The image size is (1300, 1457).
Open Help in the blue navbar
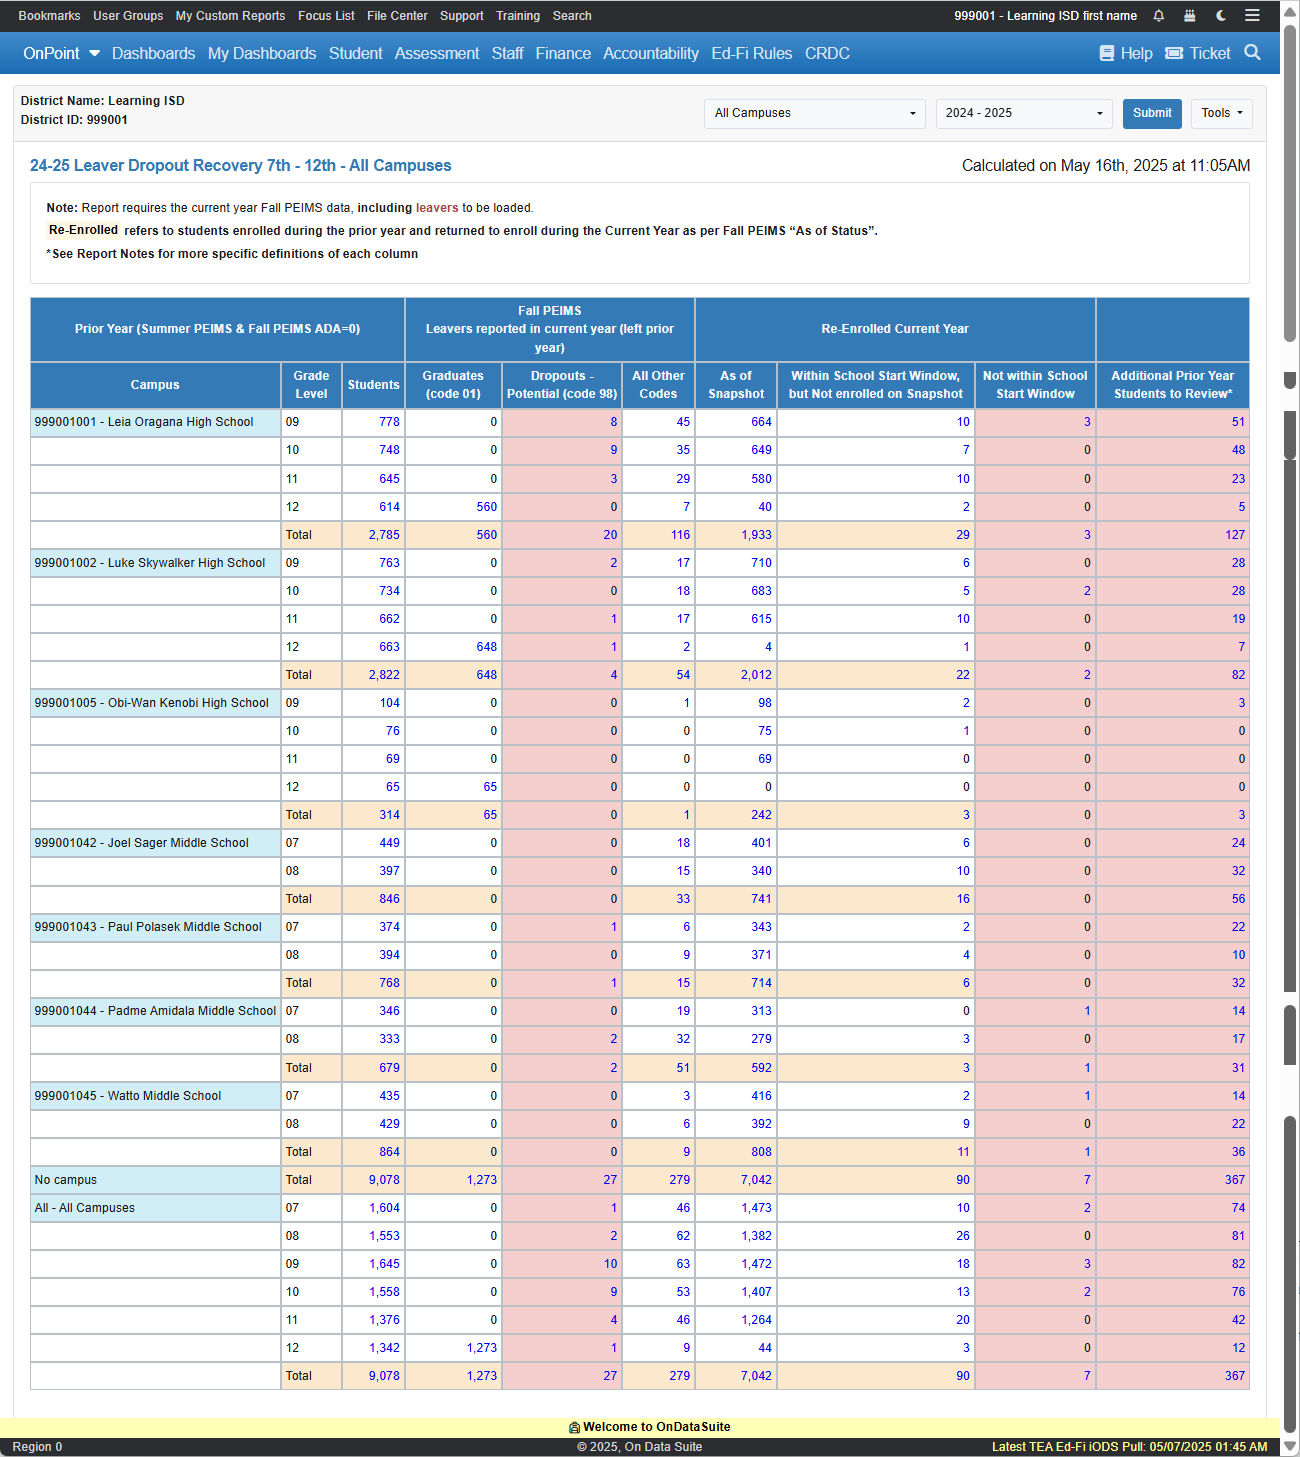tap(1126, 53)
